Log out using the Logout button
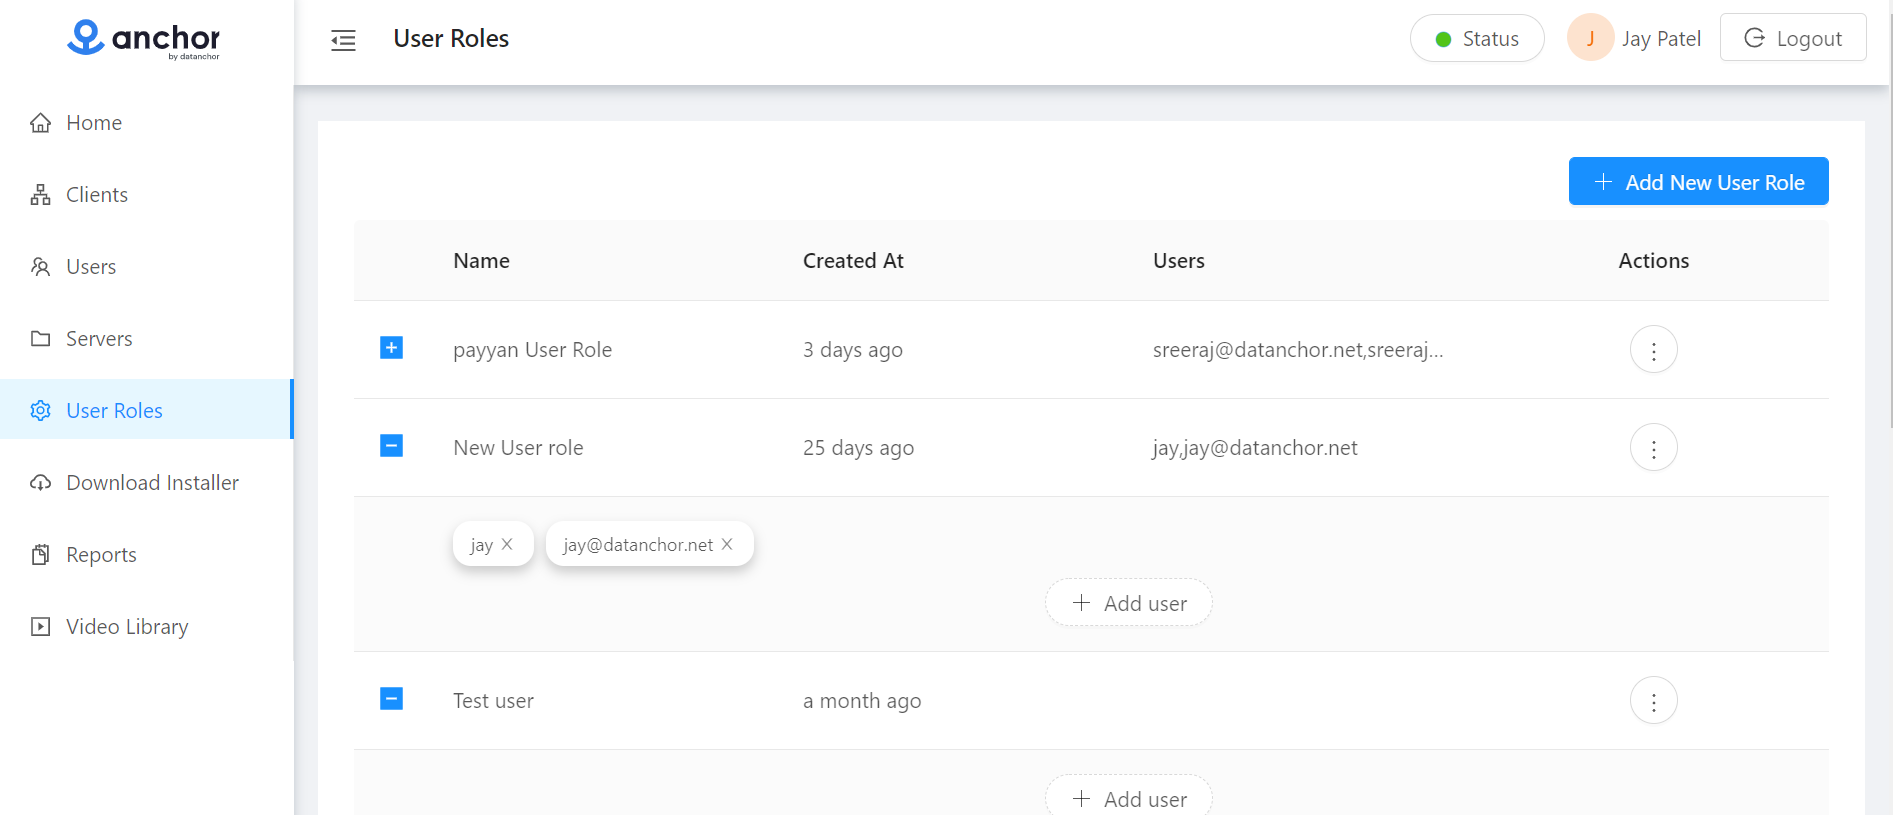Image resolution: width=1893 pixels, height=815 pixels. tap(1792, 38)
